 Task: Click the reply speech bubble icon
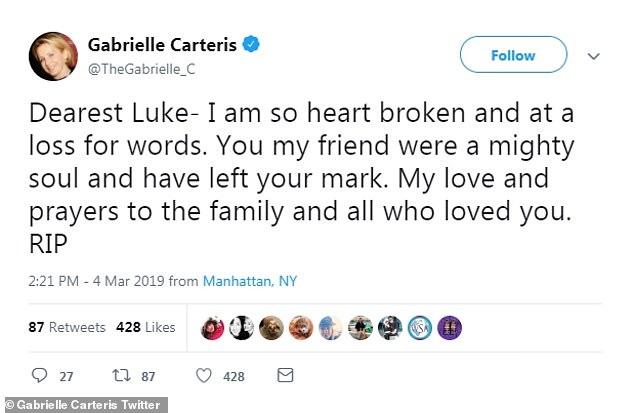[x=41, y=376]
